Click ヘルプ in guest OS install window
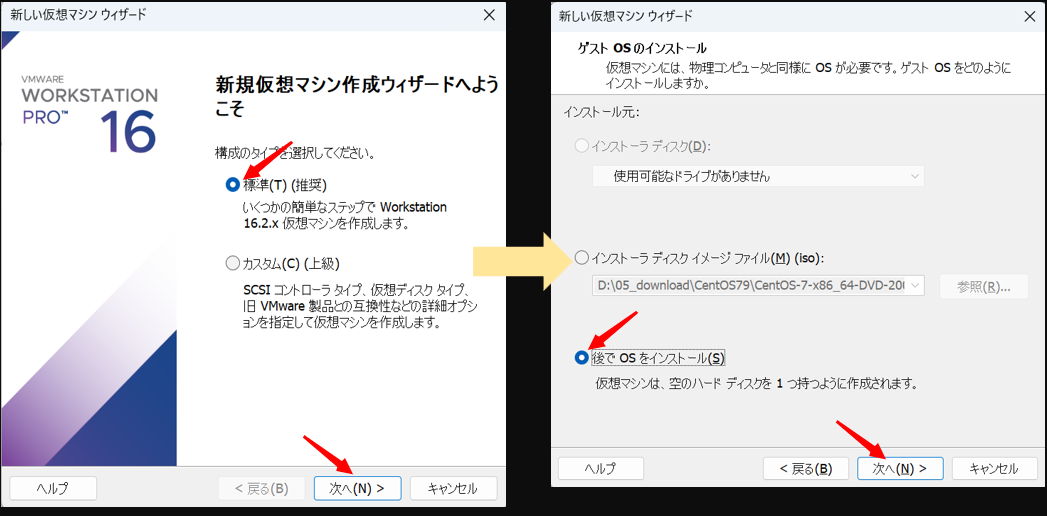The height and width of the screenshot is (516, 1047). pyautogui.click(x=600, y=469)
